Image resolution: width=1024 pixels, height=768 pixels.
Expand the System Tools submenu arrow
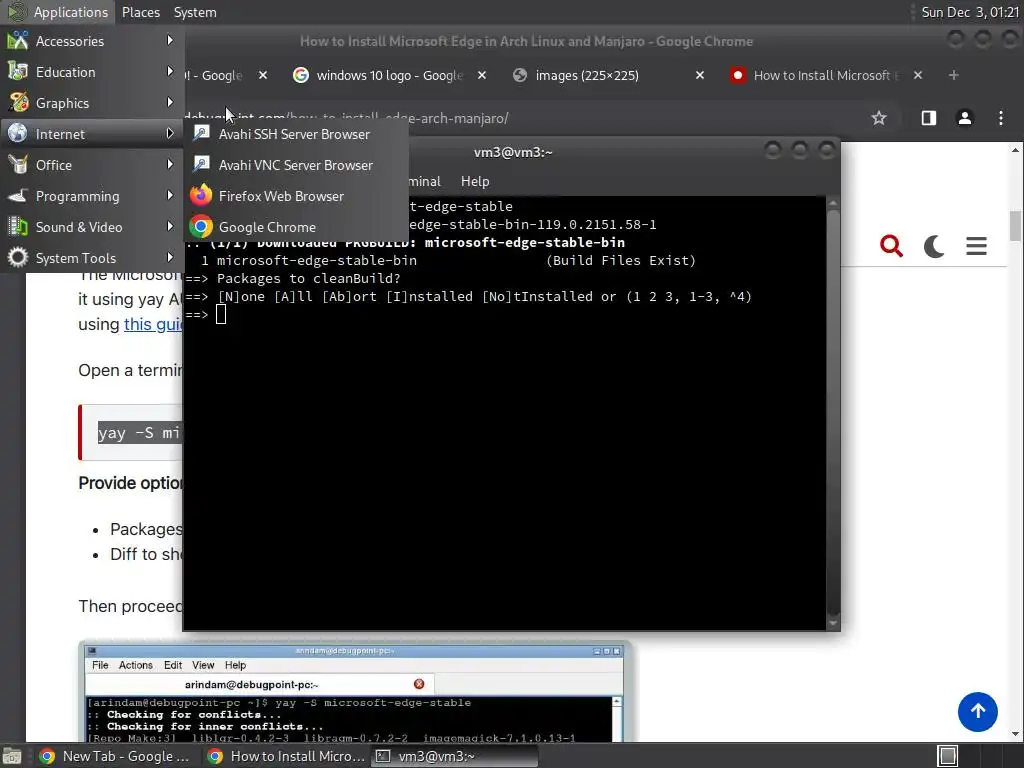170,257
